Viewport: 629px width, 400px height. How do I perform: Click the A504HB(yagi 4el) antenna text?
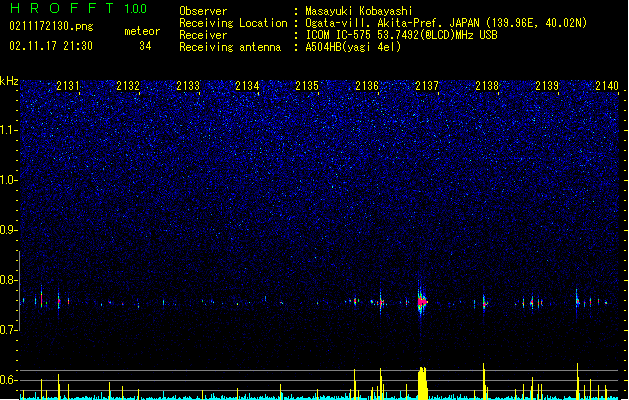353,47
